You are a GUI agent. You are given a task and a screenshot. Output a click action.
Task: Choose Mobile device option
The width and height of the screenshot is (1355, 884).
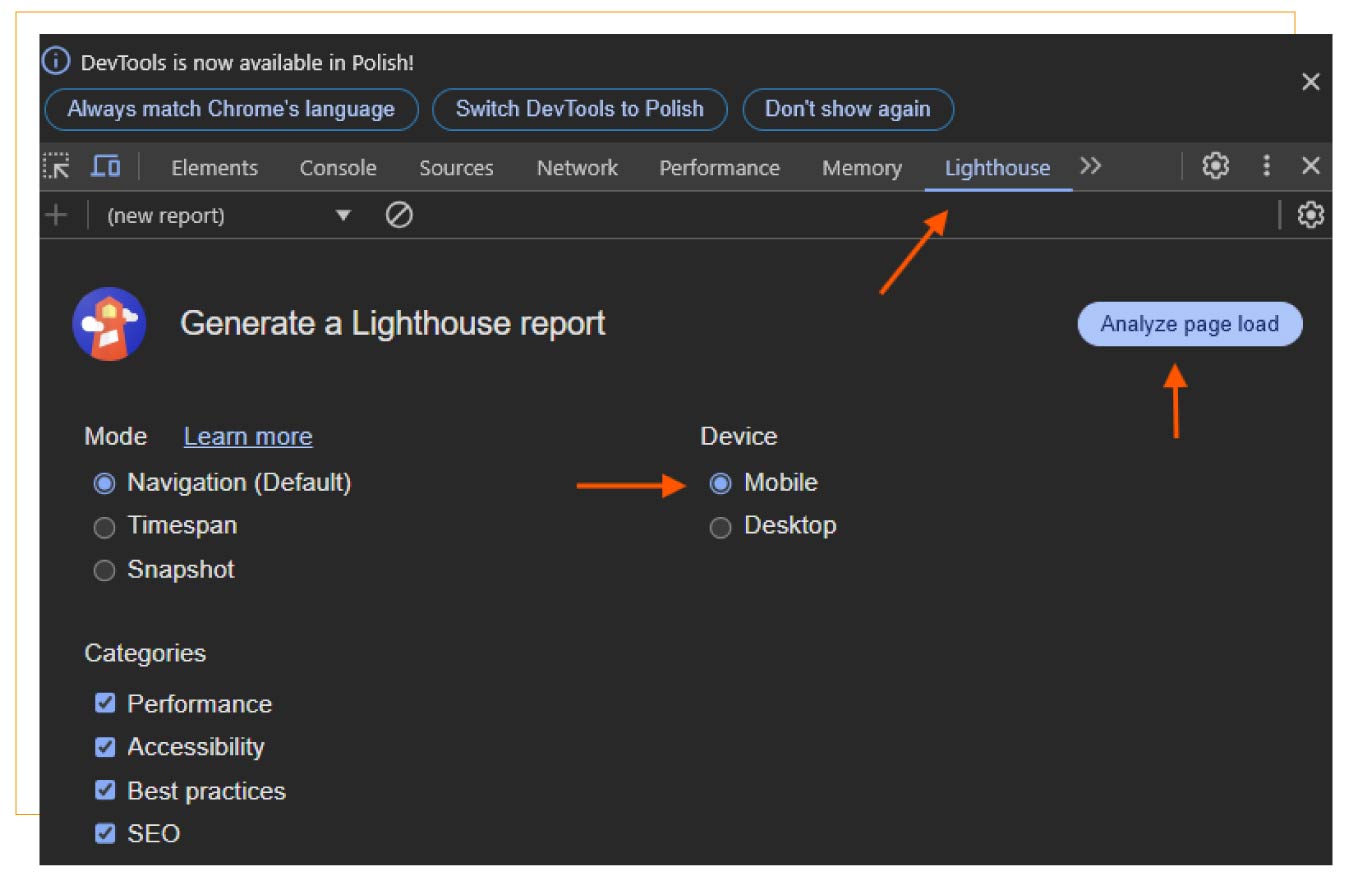tap(720, 484)
